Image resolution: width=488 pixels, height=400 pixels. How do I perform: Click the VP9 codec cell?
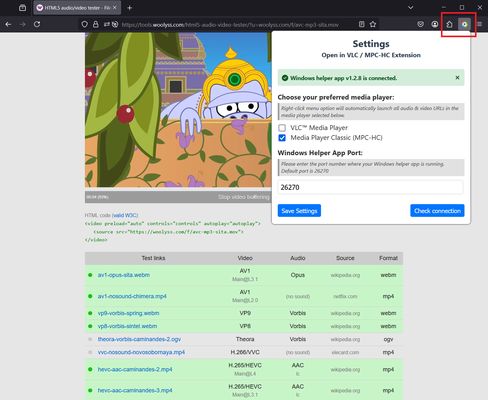[245, 313]
